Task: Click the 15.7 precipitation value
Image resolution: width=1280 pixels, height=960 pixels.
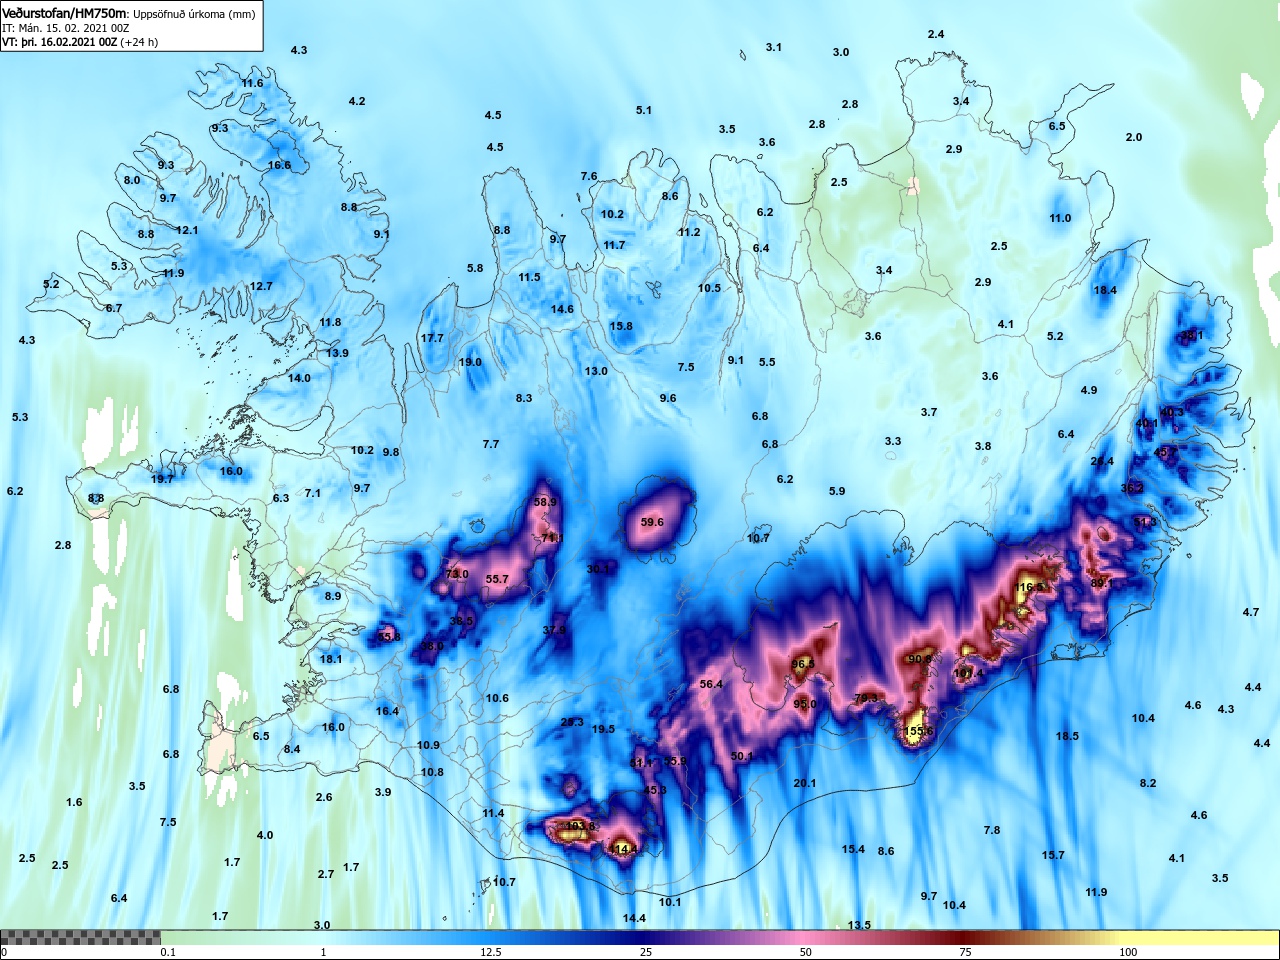Action: coord(1053,855)
